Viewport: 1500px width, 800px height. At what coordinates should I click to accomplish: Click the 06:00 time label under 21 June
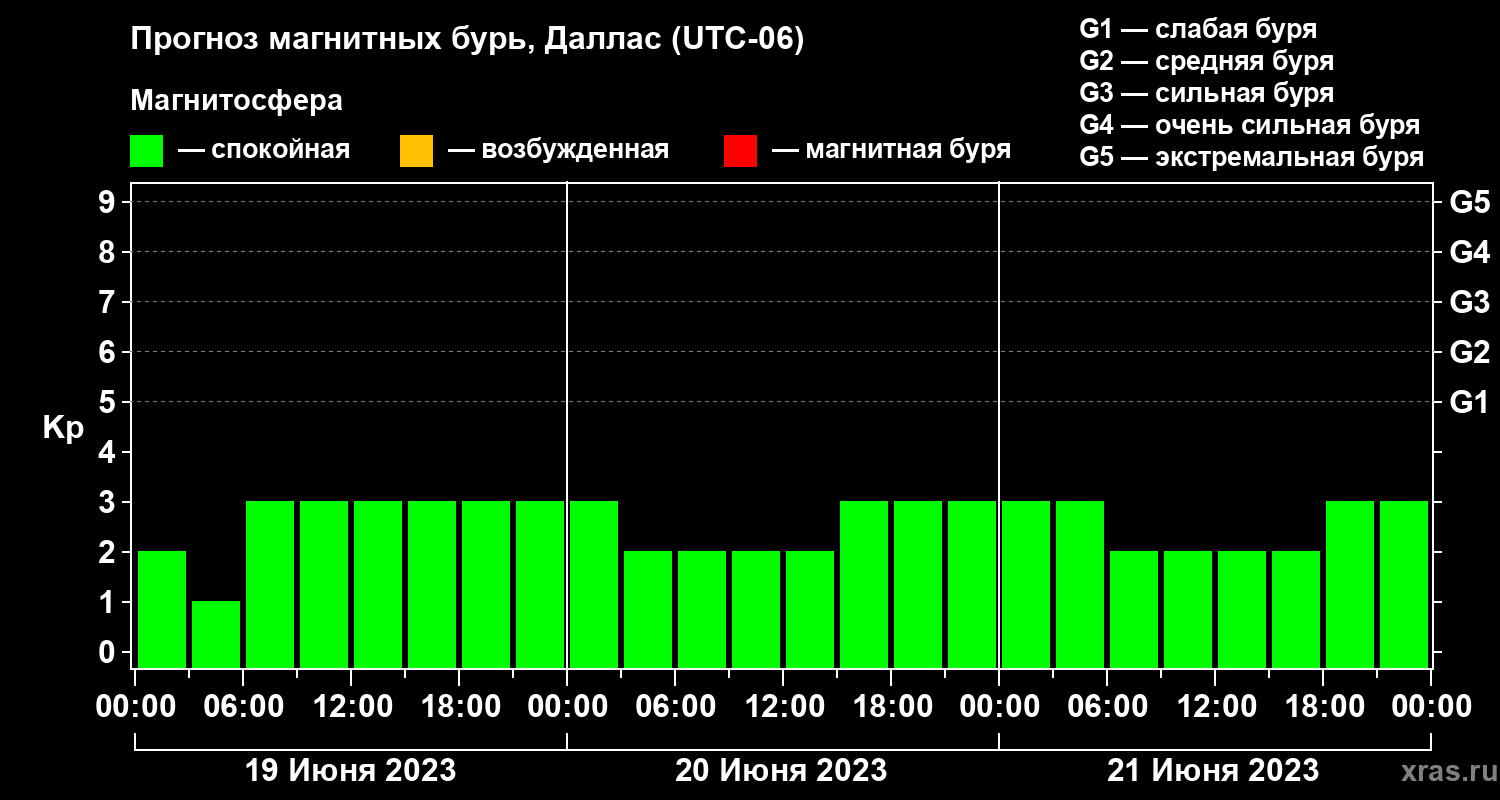(x=1108, y=707)
